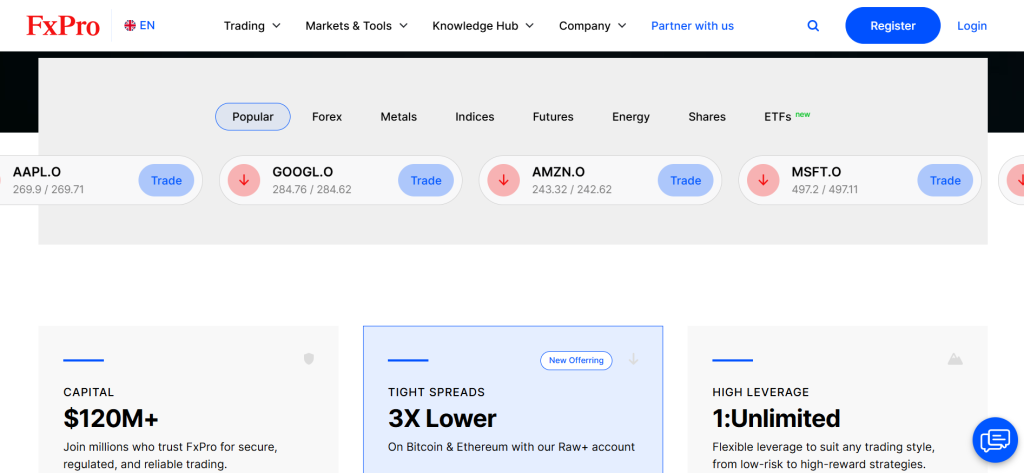This screenshot has height=473, width=1024.
Task: Click the 497.2 / 497.11 price quote
Action: click(824, 189)
